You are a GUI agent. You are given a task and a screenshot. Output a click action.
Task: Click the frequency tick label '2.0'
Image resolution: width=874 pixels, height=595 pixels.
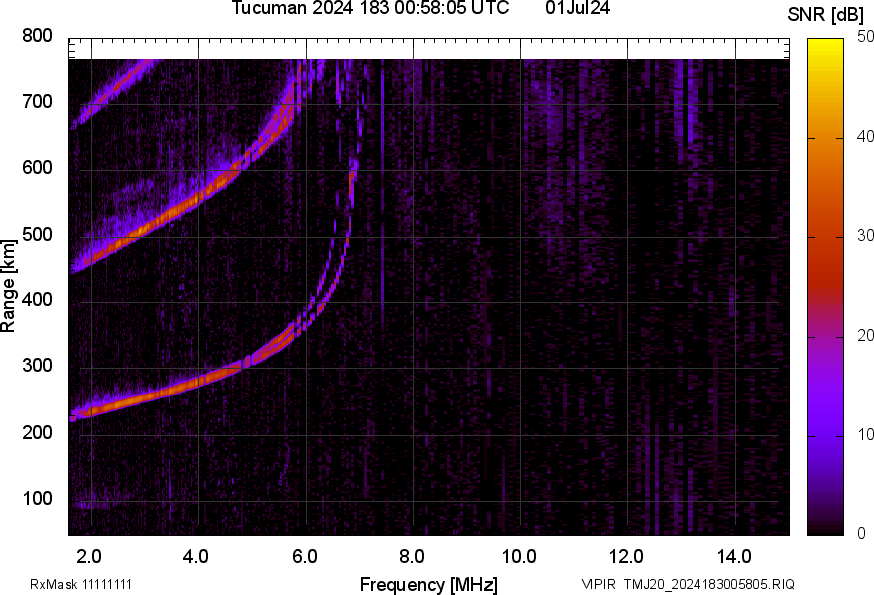(x=89, y=557)
